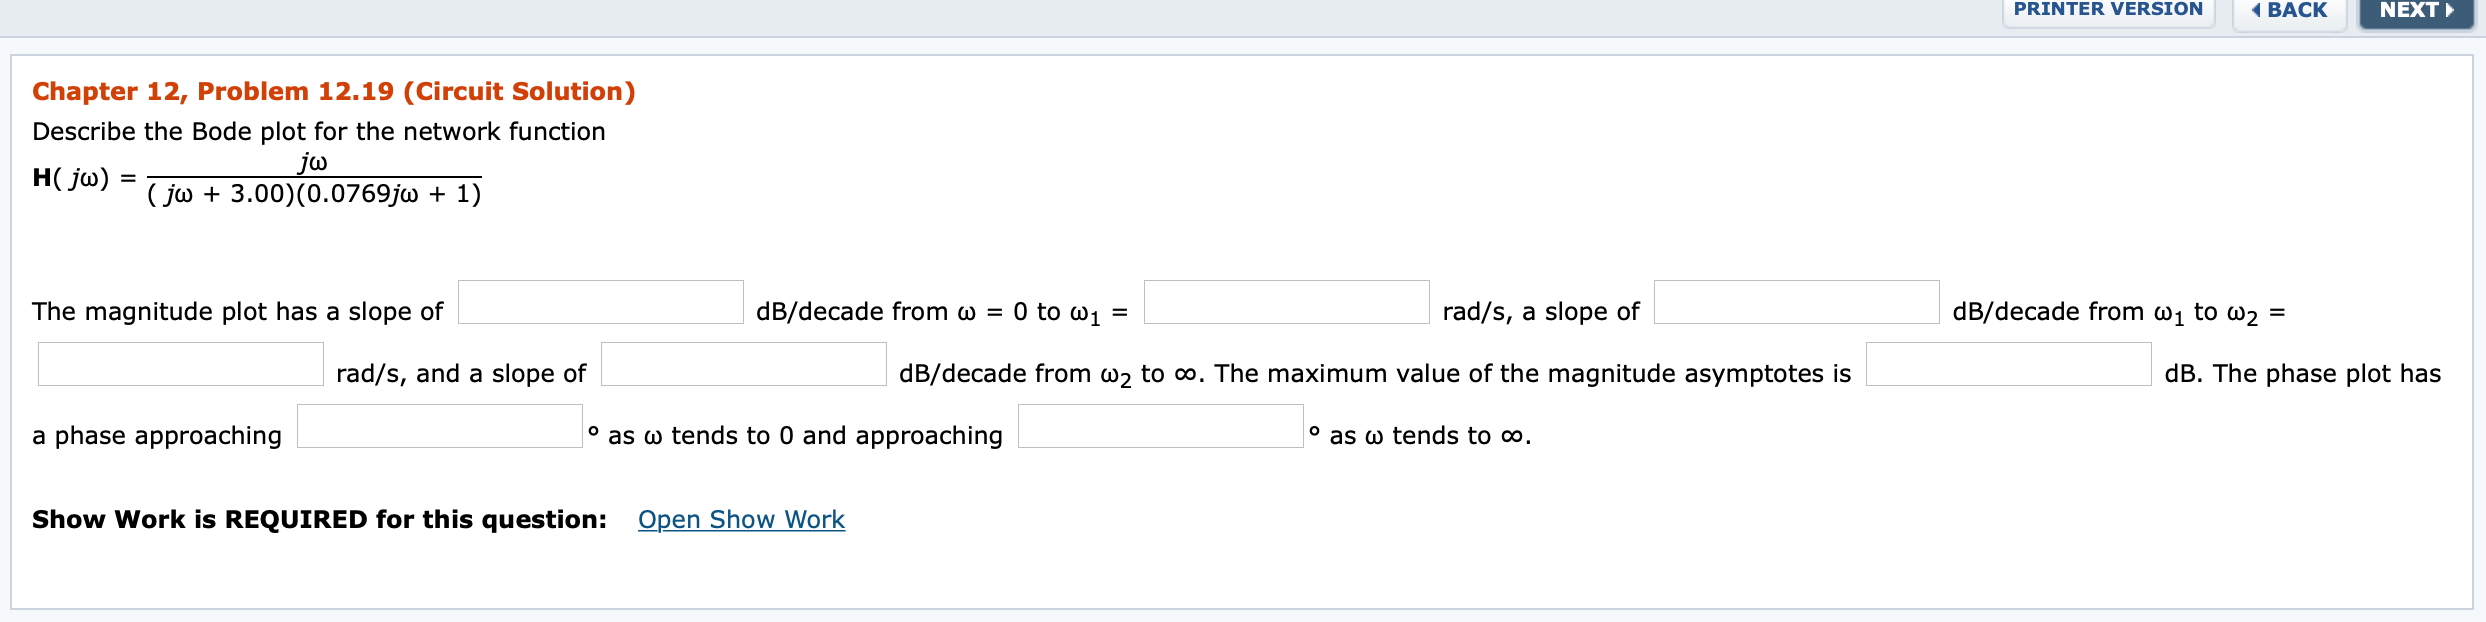Viewport: 2486px width, 622px height.
Task: Click the phase as ω tends to infinity box
Action: coord(1161,432)
